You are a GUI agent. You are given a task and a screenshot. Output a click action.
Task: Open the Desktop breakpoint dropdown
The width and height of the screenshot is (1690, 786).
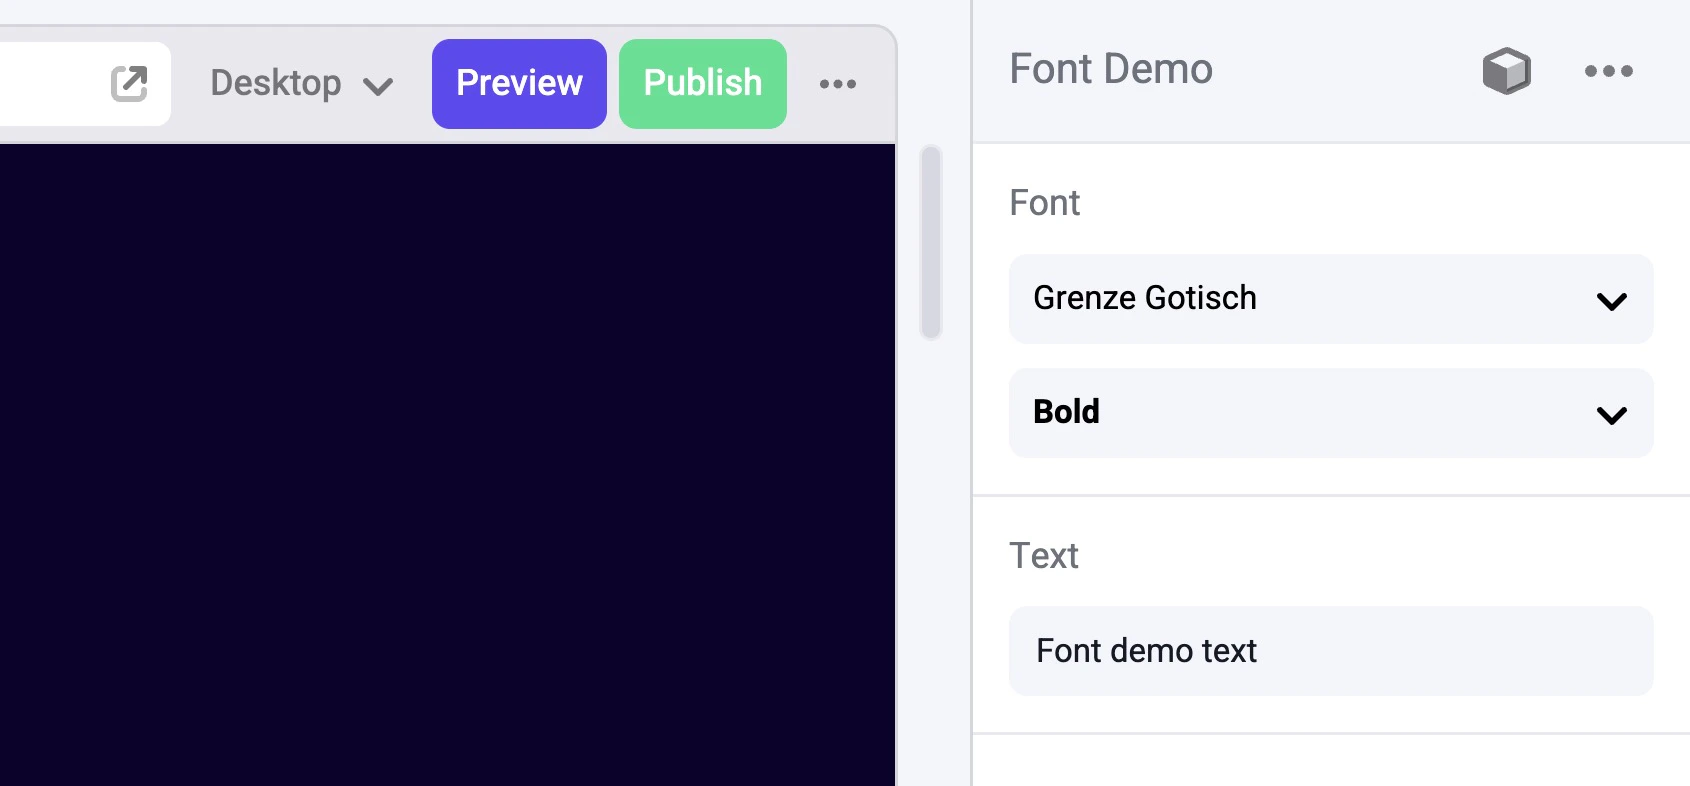[x=301, y=84]
